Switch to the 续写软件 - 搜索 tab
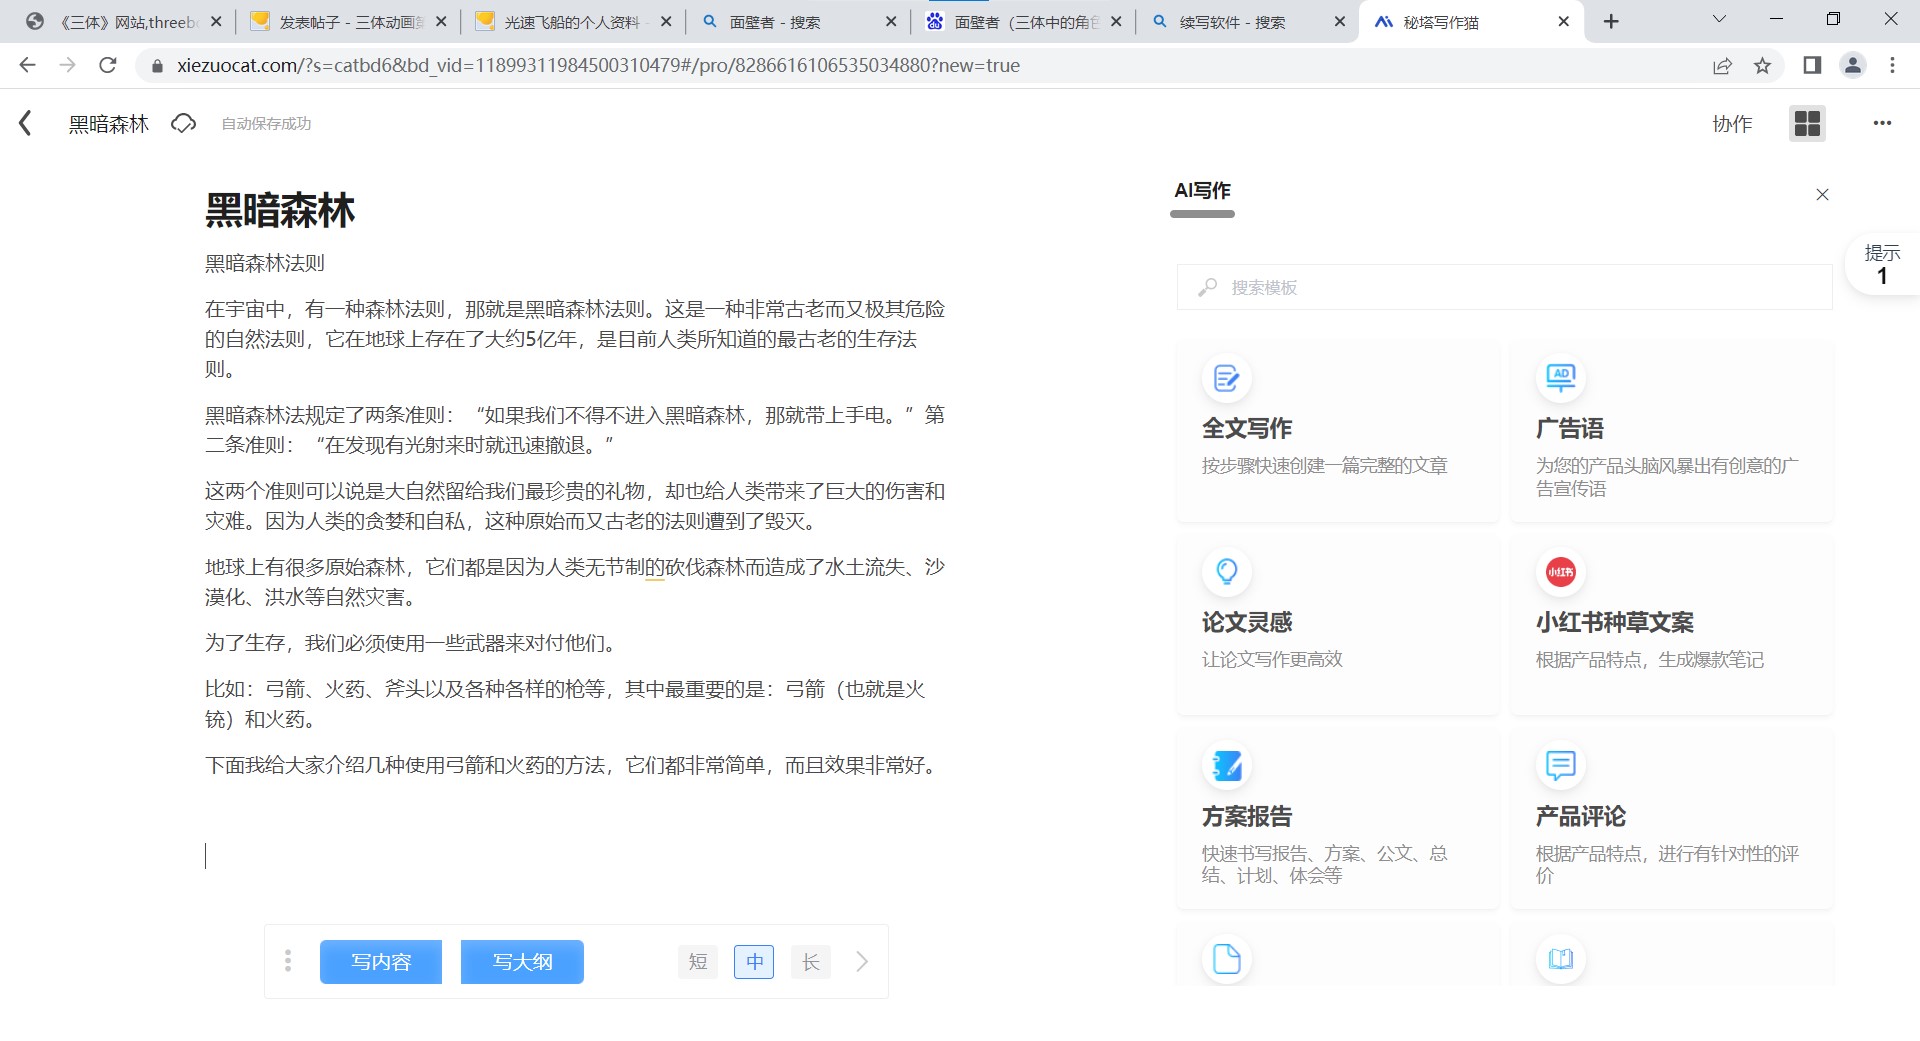This screenshot has width=1920, height=1041. (x=1248, y=21)
